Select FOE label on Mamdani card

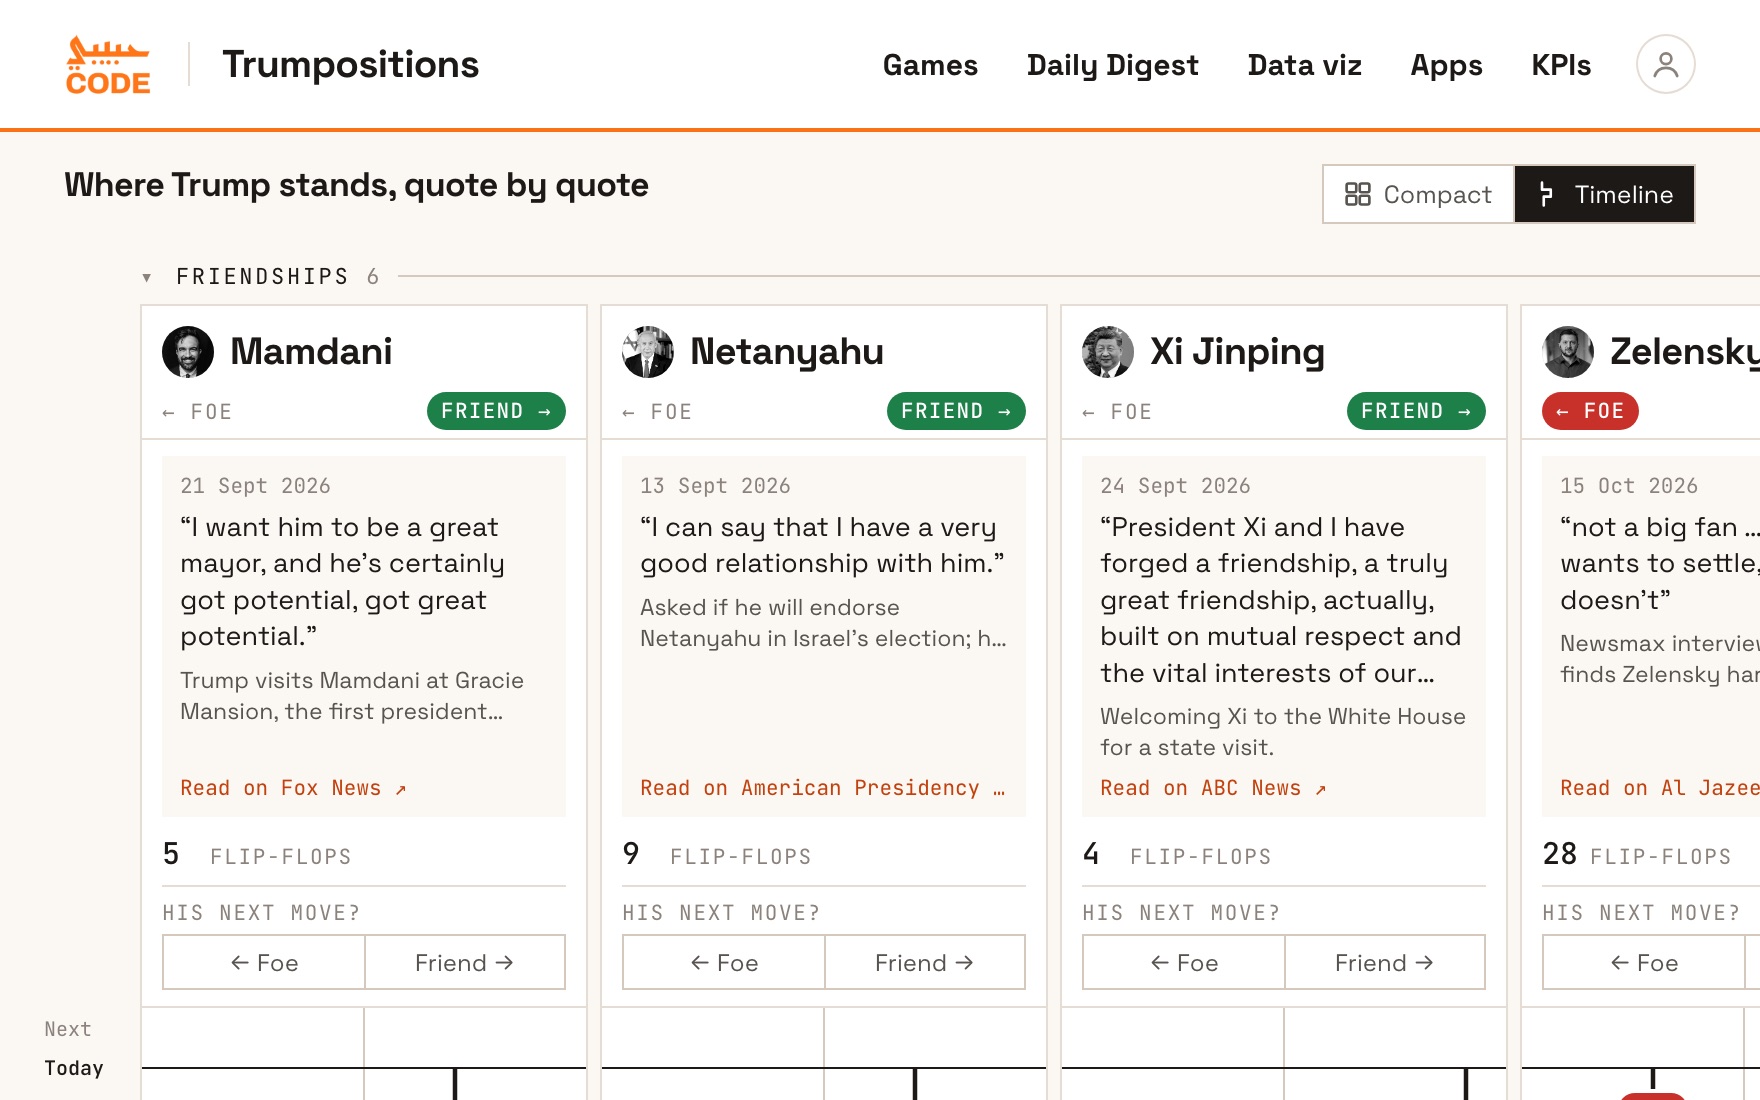pyautogui.click(x=197, y=412)
